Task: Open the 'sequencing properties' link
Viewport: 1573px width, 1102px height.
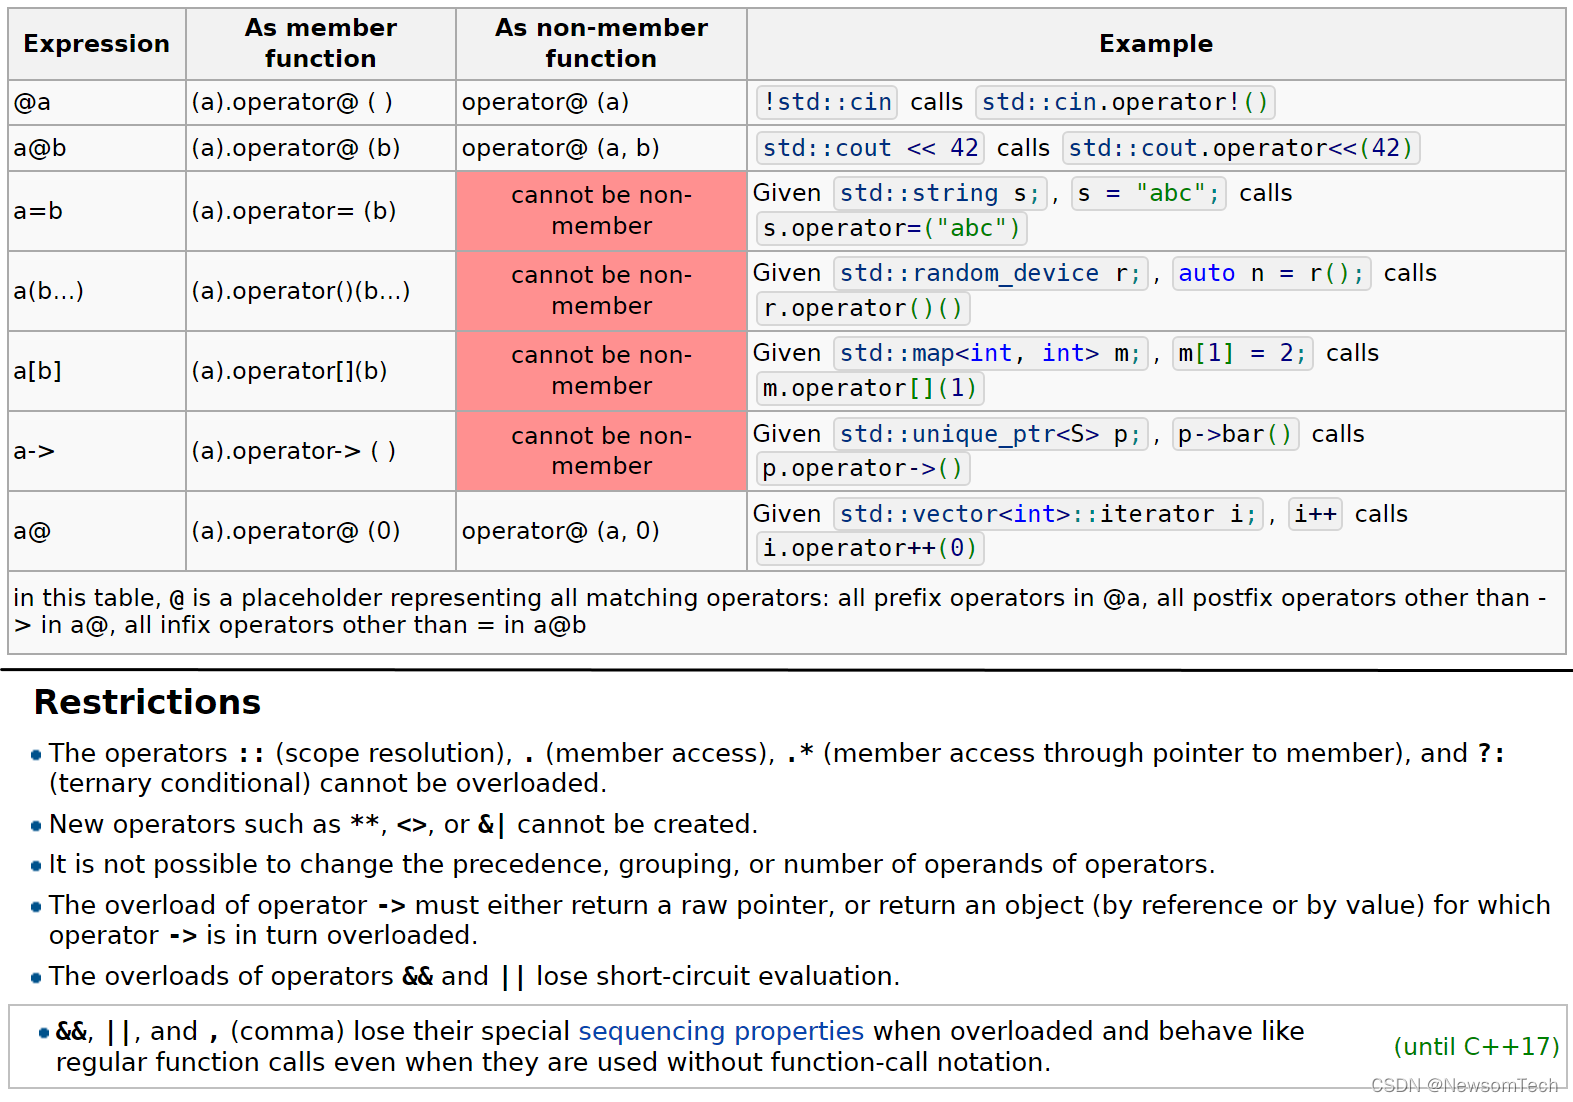Action: click(x=720, y=1031)
